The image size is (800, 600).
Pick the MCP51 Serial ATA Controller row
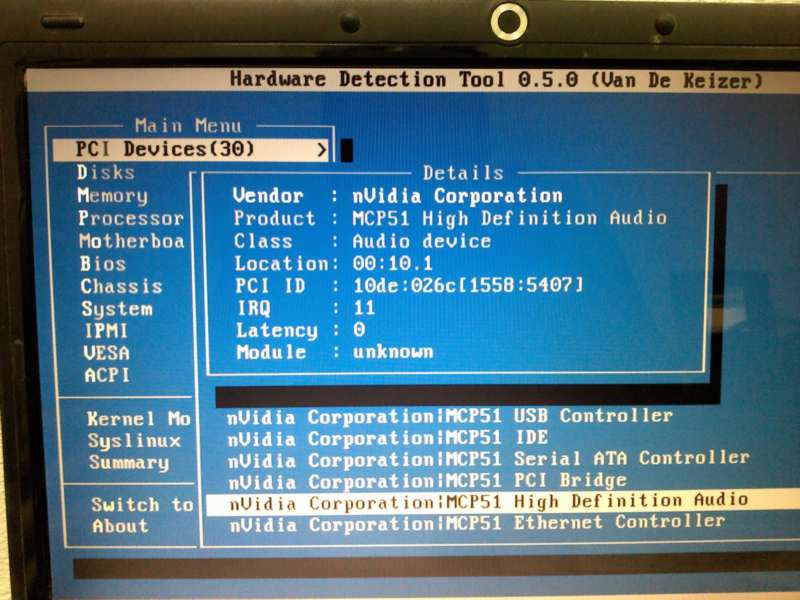488,459
